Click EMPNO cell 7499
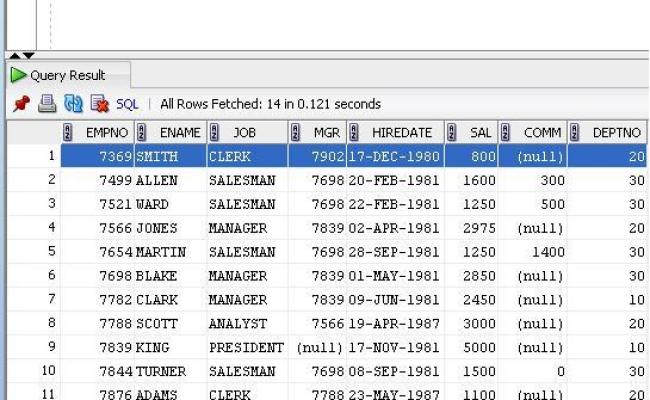650x400 pixels. (98, 180)
